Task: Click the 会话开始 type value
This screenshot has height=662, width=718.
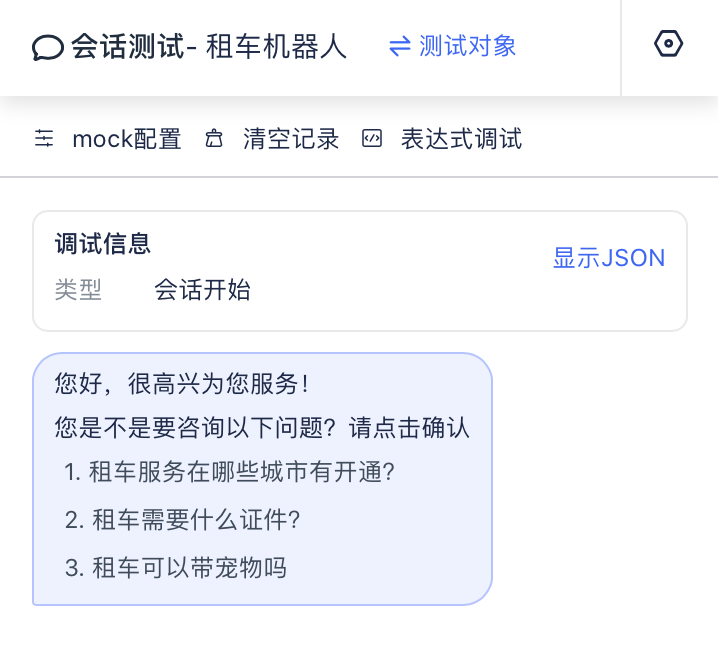Action: click(x=202, y=290)
